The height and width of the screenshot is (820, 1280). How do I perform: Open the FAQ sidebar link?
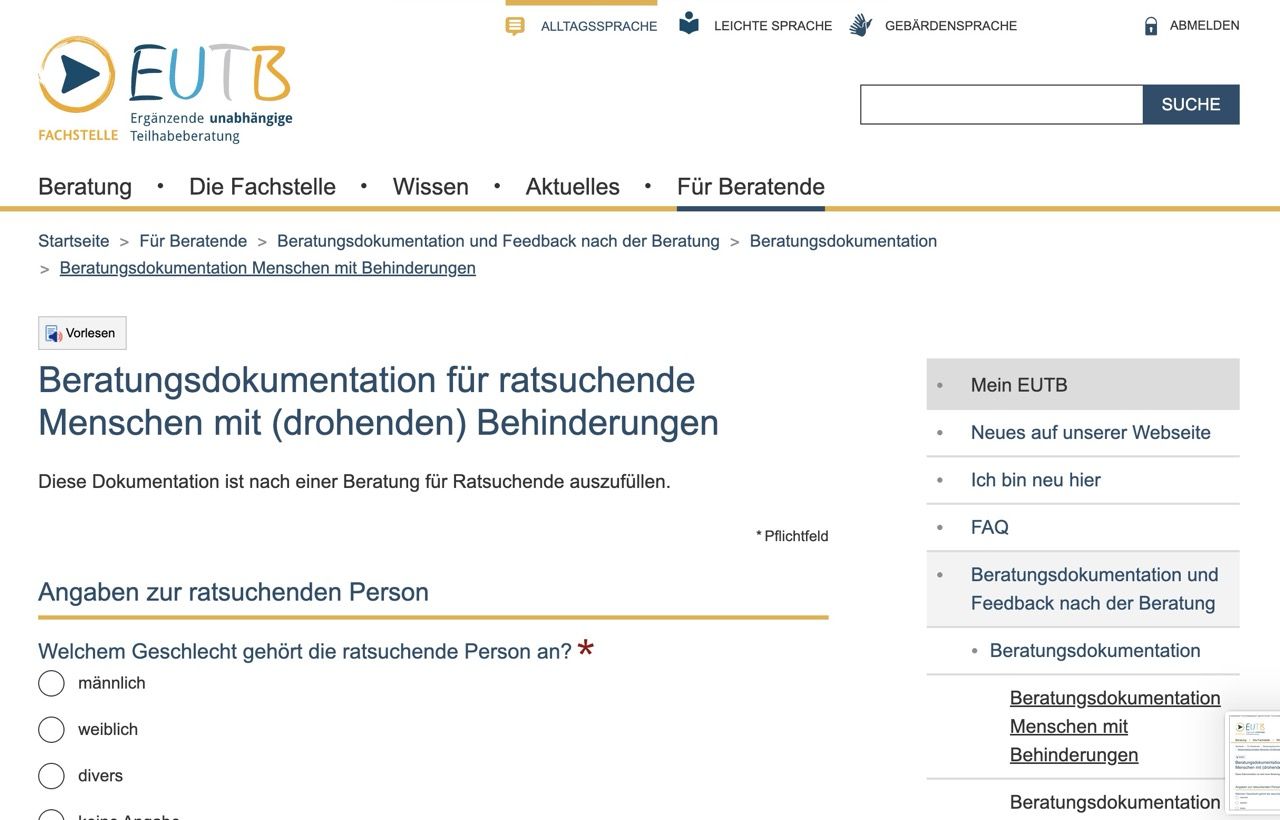coord(989,527)
